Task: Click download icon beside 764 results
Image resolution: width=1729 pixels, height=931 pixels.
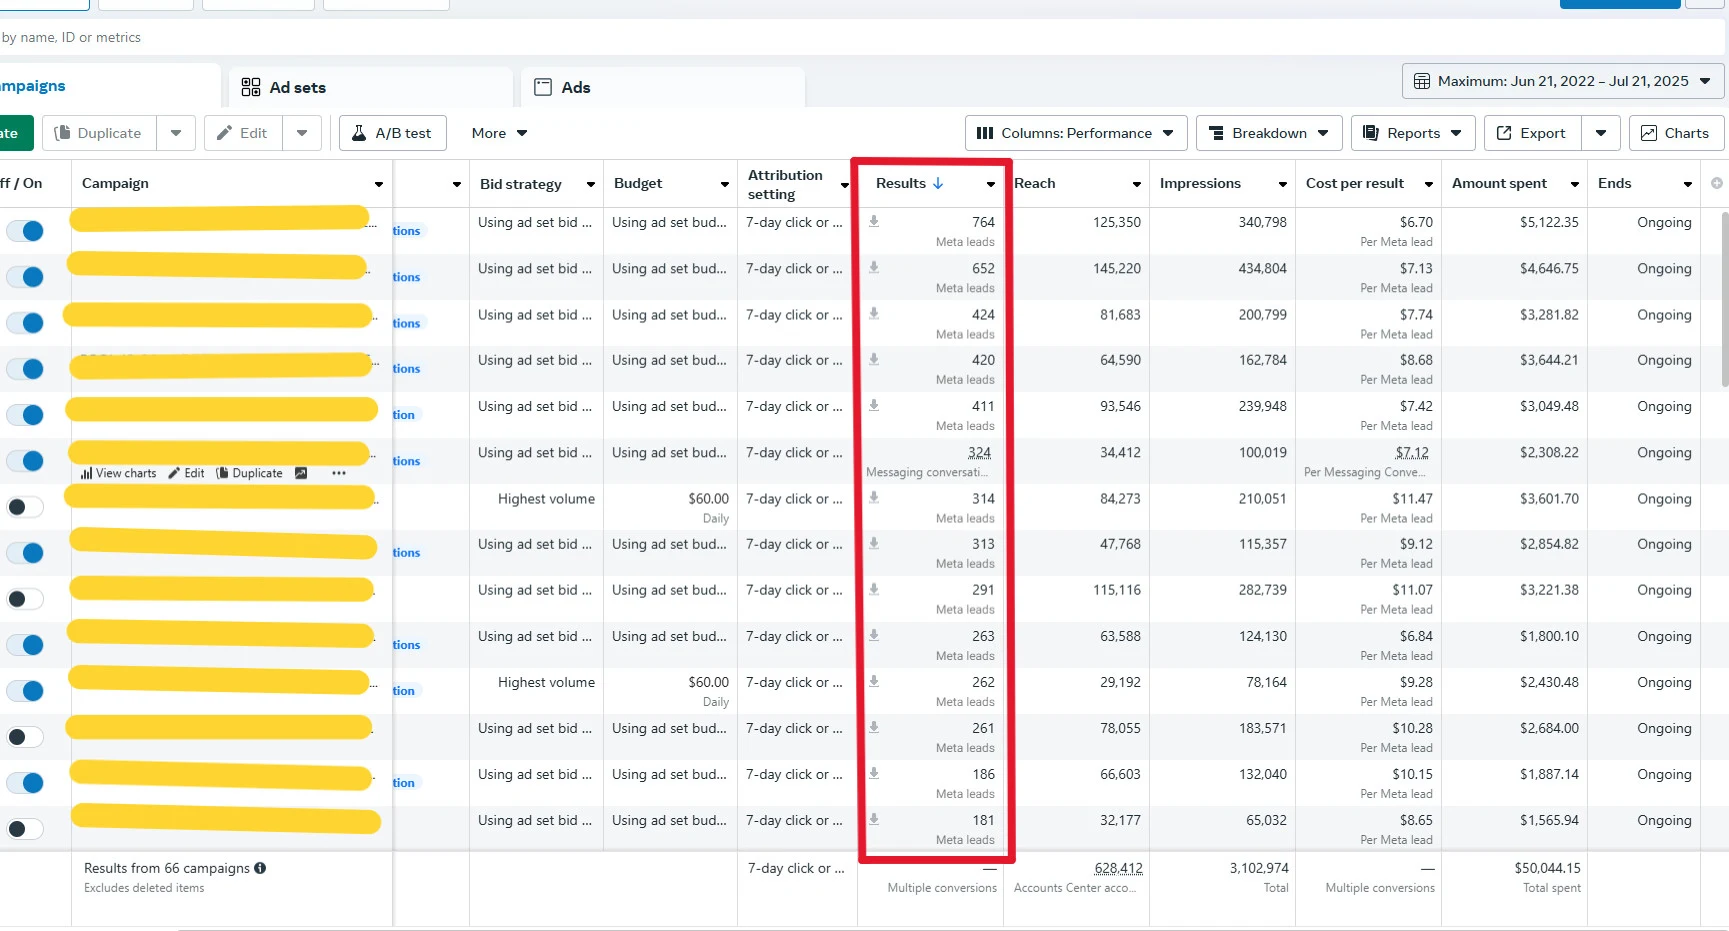Action: (874, 222)
